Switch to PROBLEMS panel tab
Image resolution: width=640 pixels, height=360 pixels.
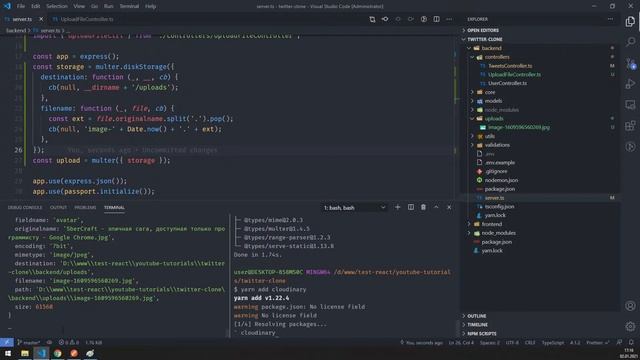(85, 207)
